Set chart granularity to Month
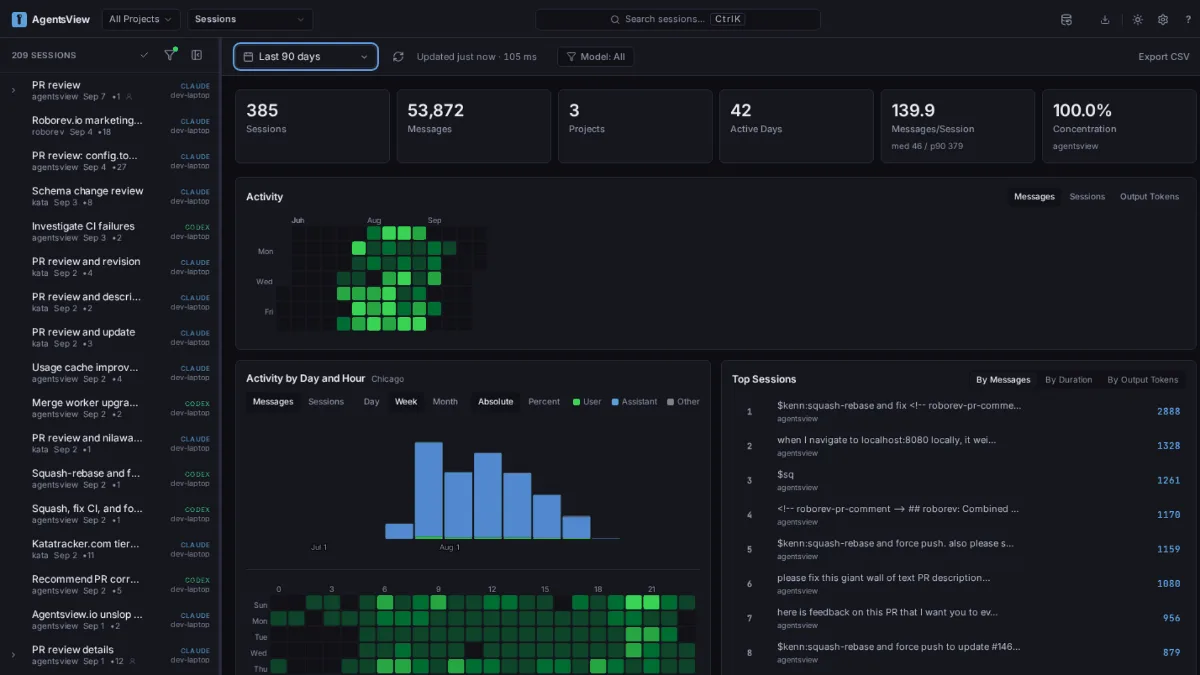1200x675 pixels. [x=445, y=402]
